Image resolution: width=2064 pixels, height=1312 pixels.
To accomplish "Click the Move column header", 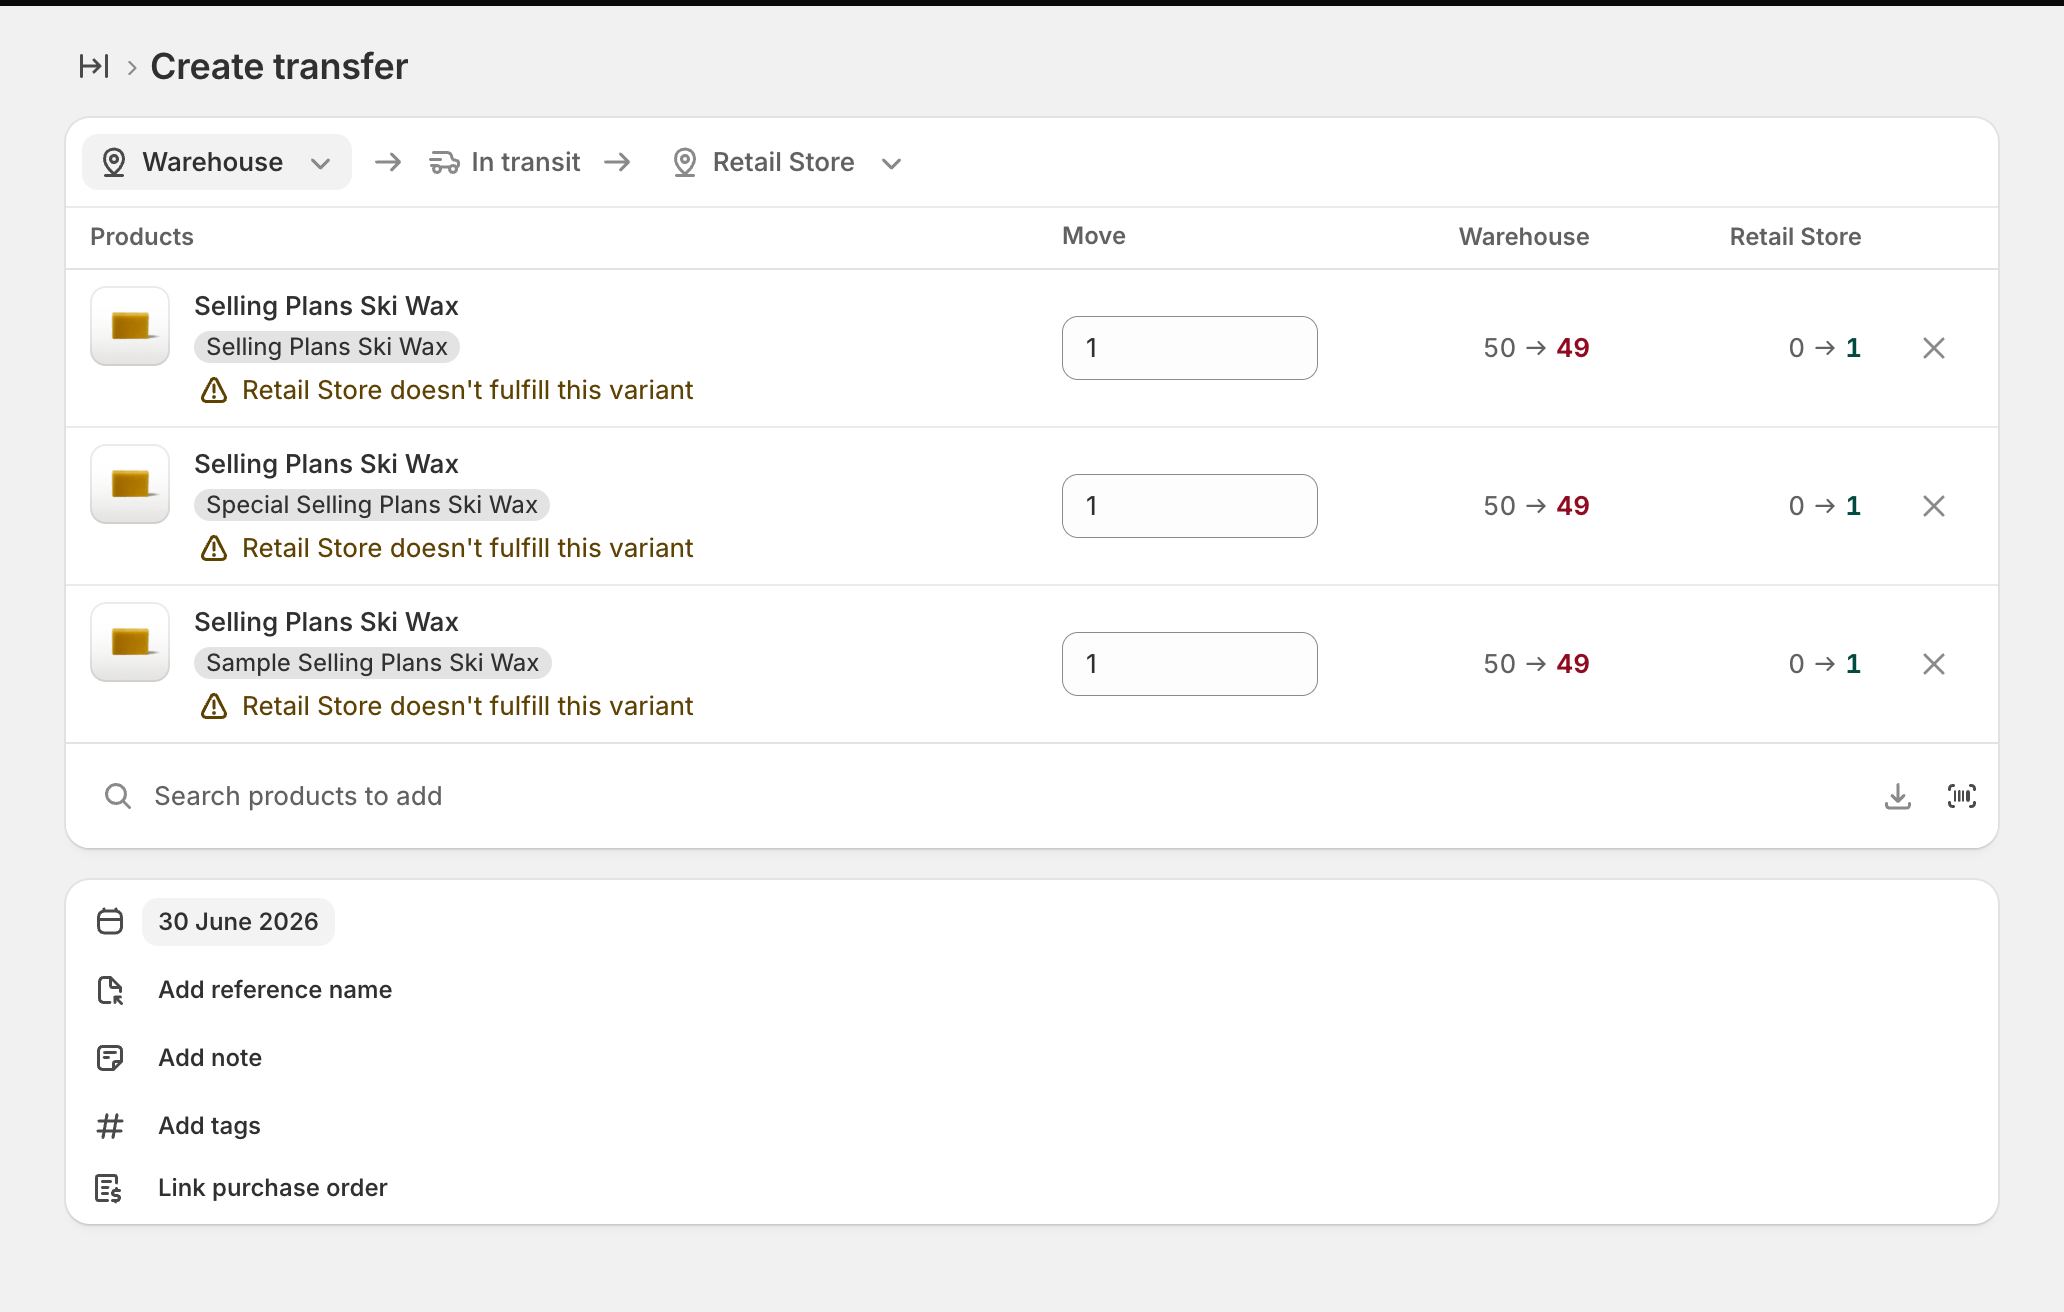I will [1094, 236].
